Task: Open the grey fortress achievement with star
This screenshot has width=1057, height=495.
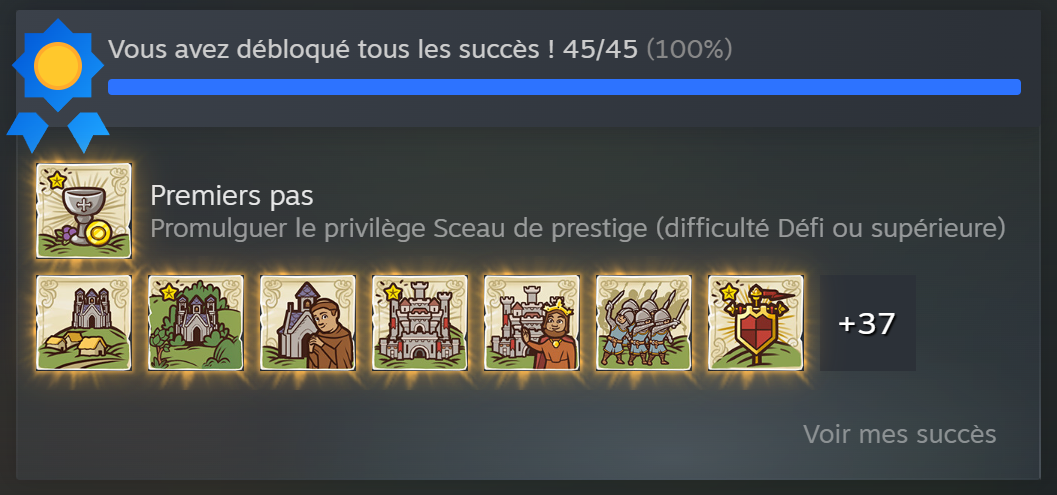Action: click(x=419, y=323)
